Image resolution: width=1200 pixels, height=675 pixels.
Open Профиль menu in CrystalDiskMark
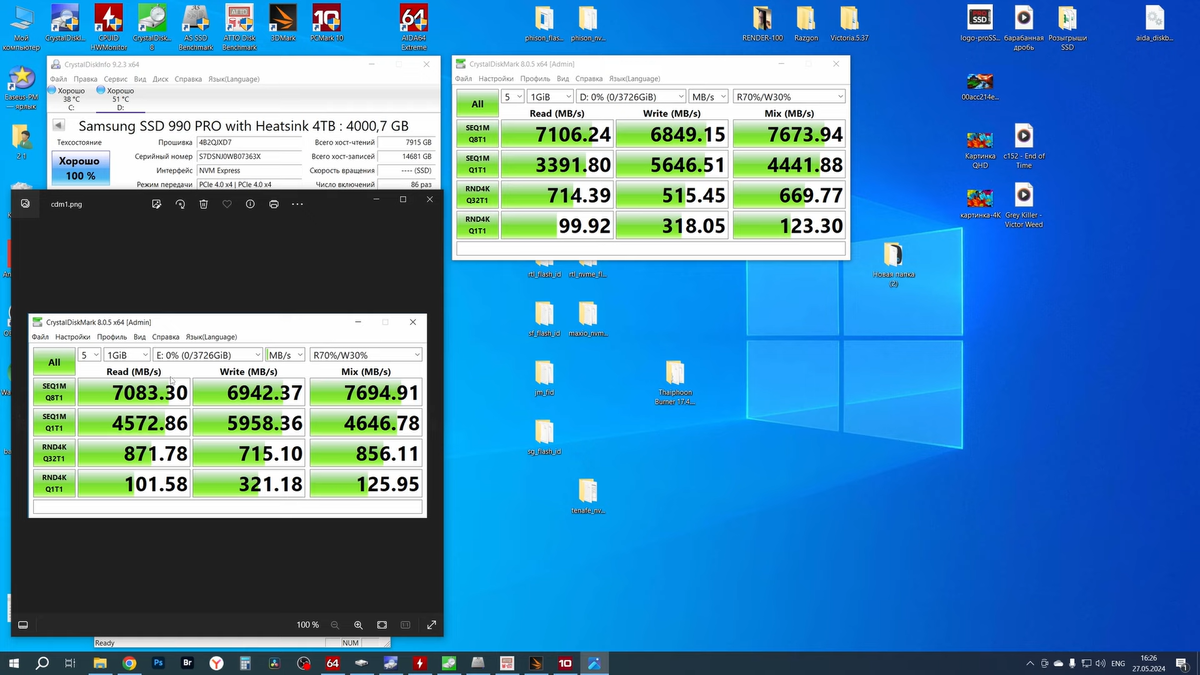[x=534, y=78]
